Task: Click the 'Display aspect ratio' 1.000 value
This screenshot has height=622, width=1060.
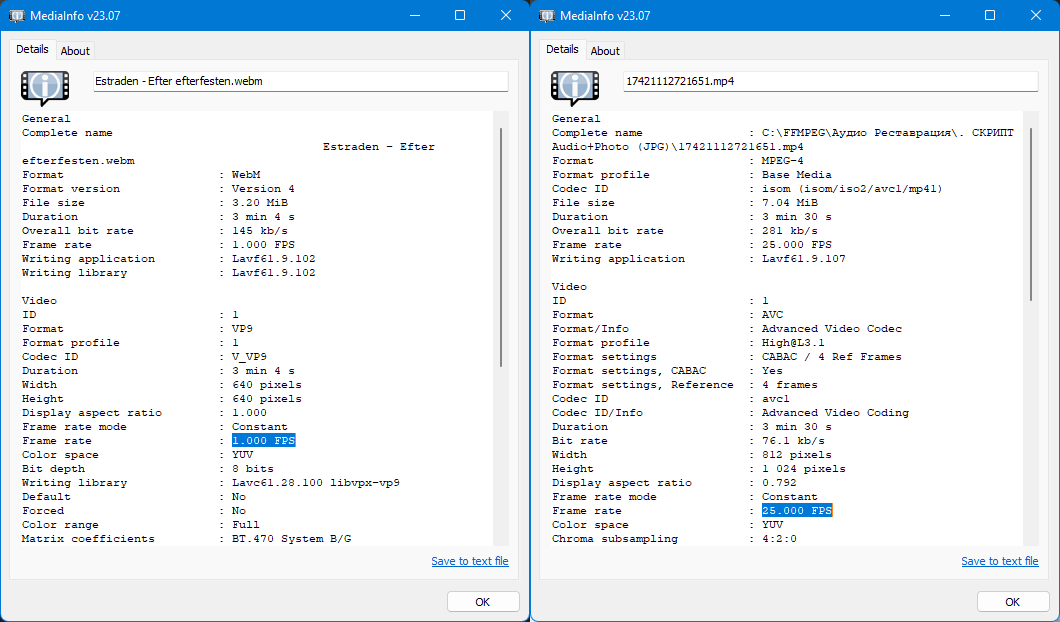Action: [249, 412]
